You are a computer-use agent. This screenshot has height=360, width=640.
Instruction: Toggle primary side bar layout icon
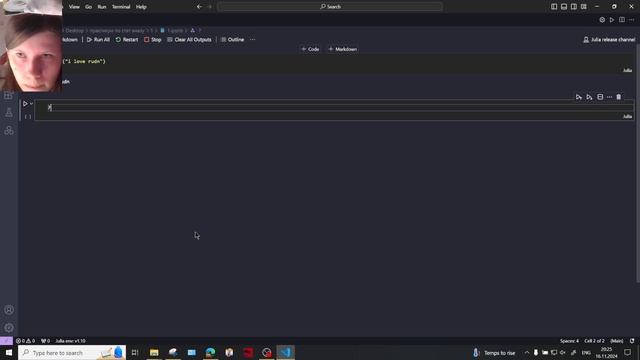point(554,7)
